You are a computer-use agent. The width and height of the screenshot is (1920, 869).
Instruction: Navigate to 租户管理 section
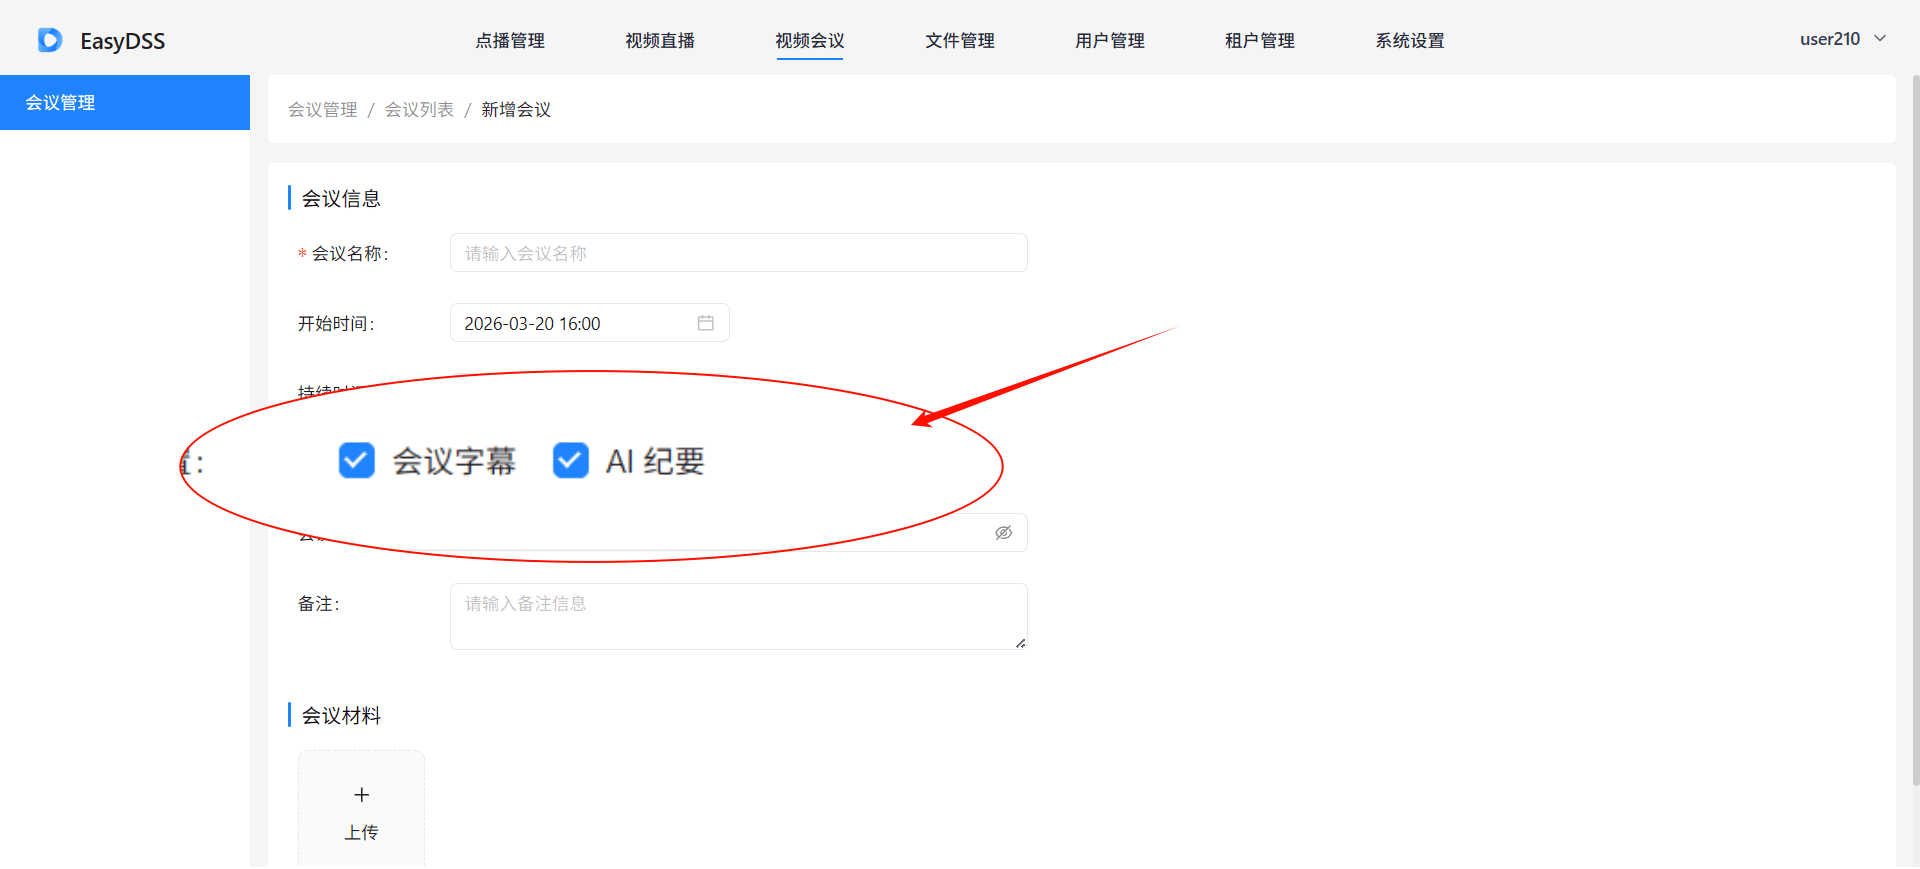1260,41
